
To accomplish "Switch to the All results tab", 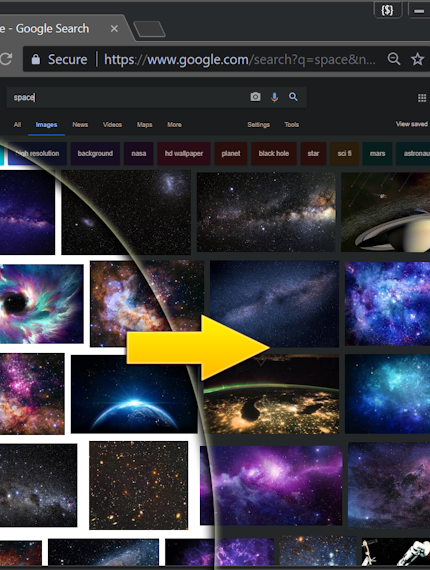I will pos(17,125).
